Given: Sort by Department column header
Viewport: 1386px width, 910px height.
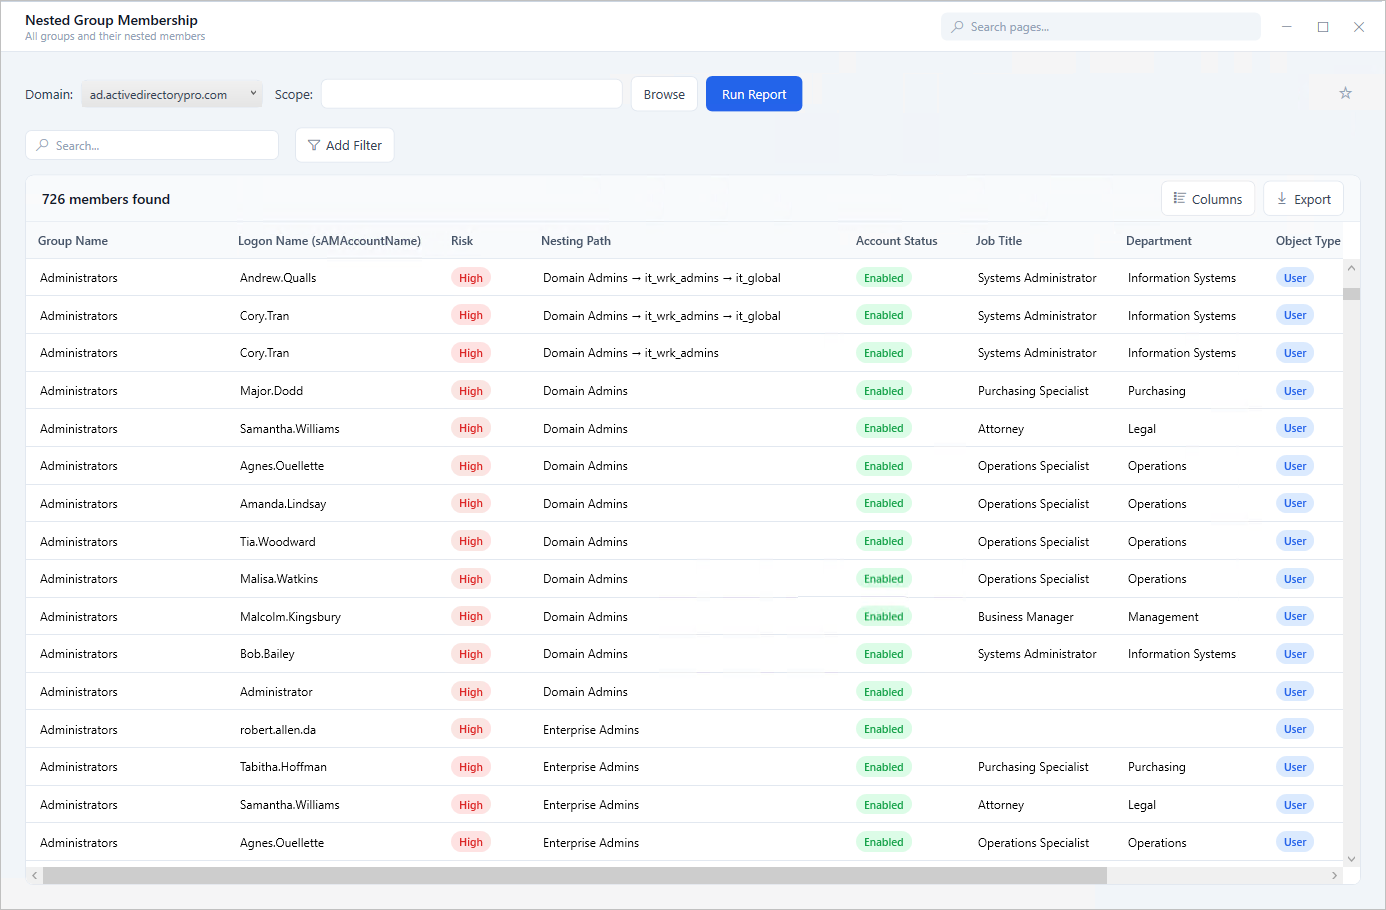Looking at the screenshot, I should click(1159, 241).
